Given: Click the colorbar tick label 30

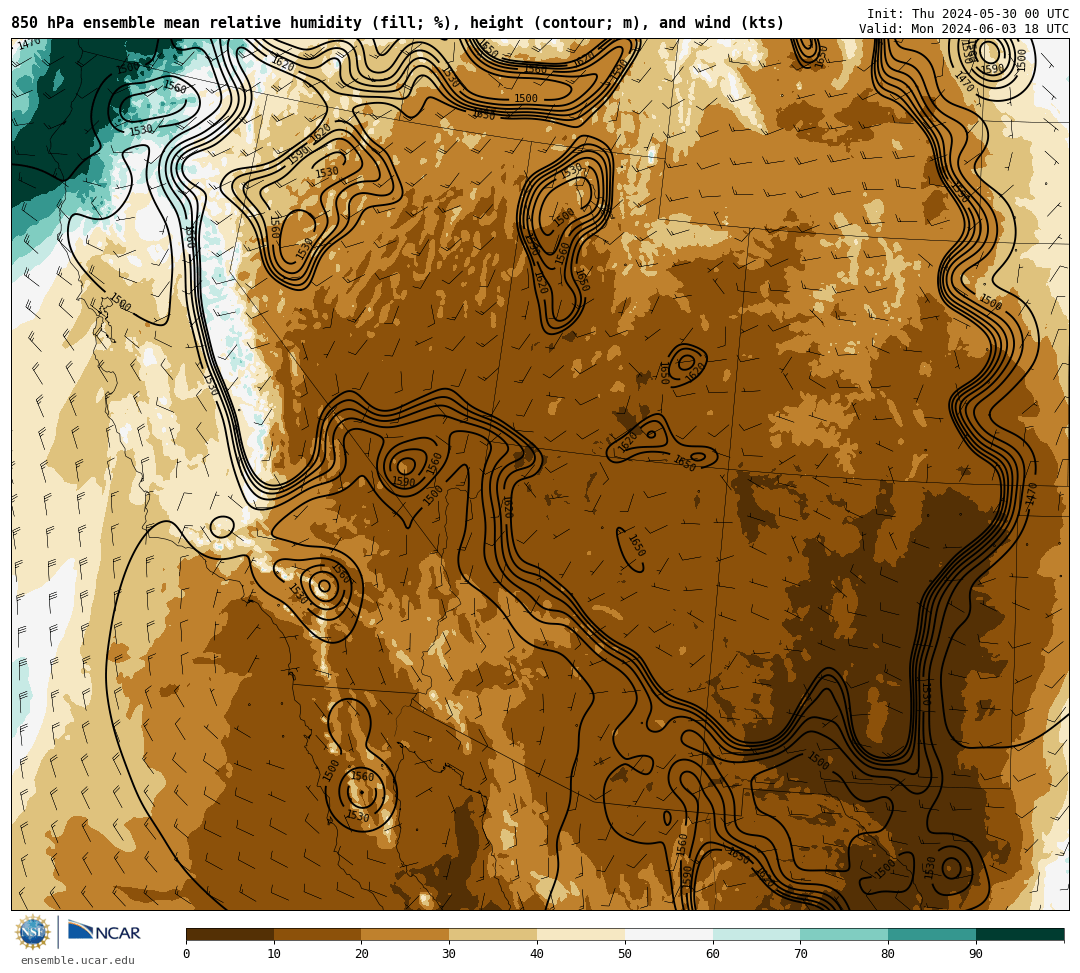Looking at the screenshot, I should coord(449,954).
